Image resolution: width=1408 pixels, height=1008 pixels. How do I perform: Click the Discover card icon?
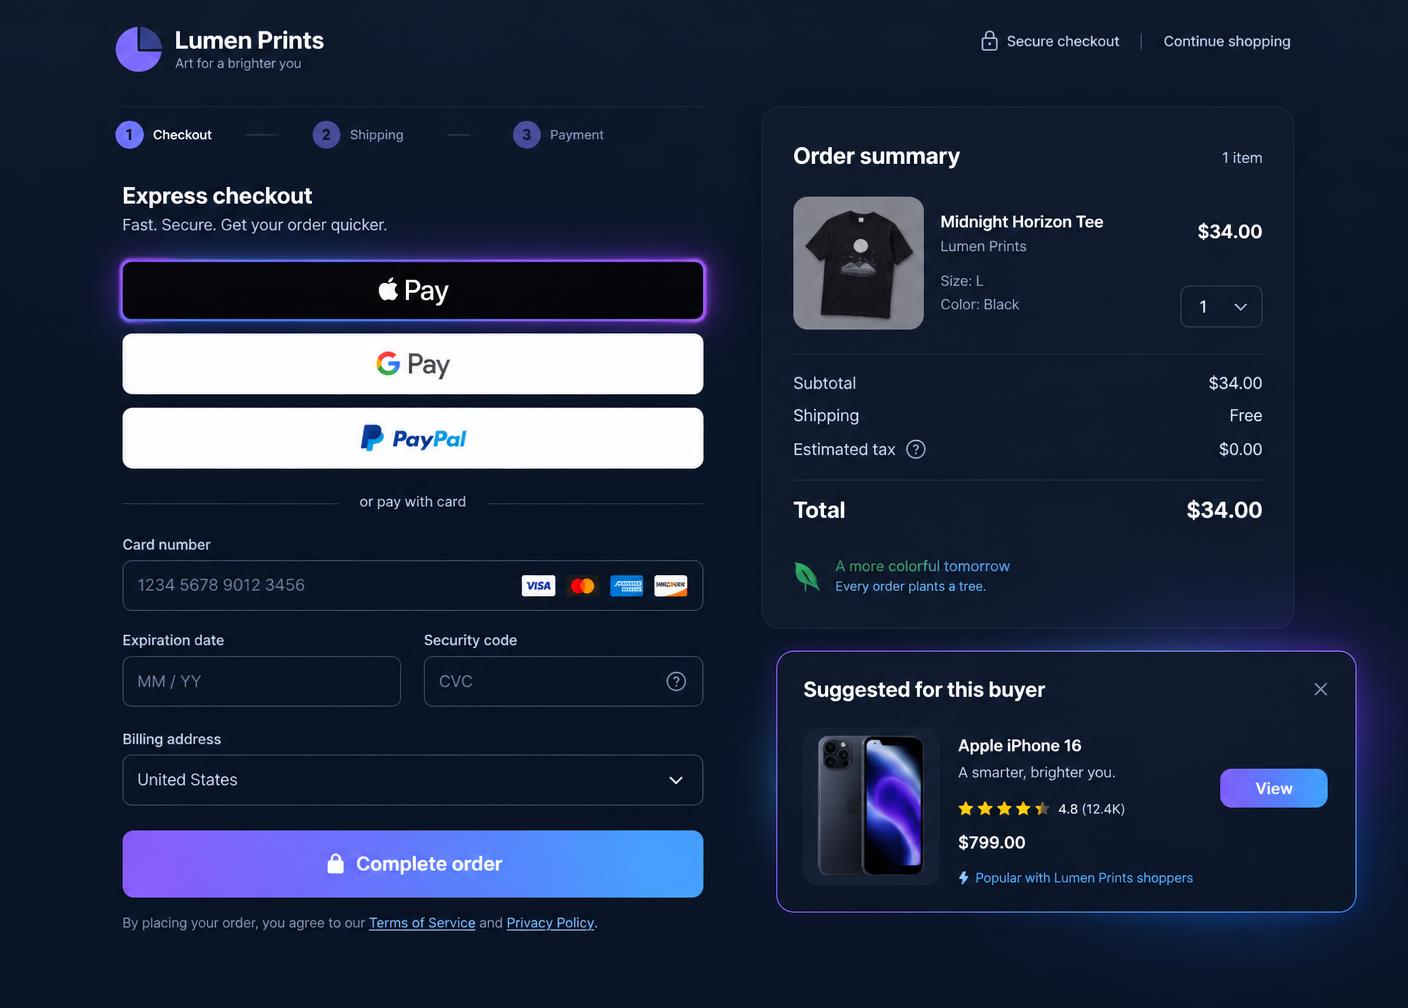click(x=671, y=586)
